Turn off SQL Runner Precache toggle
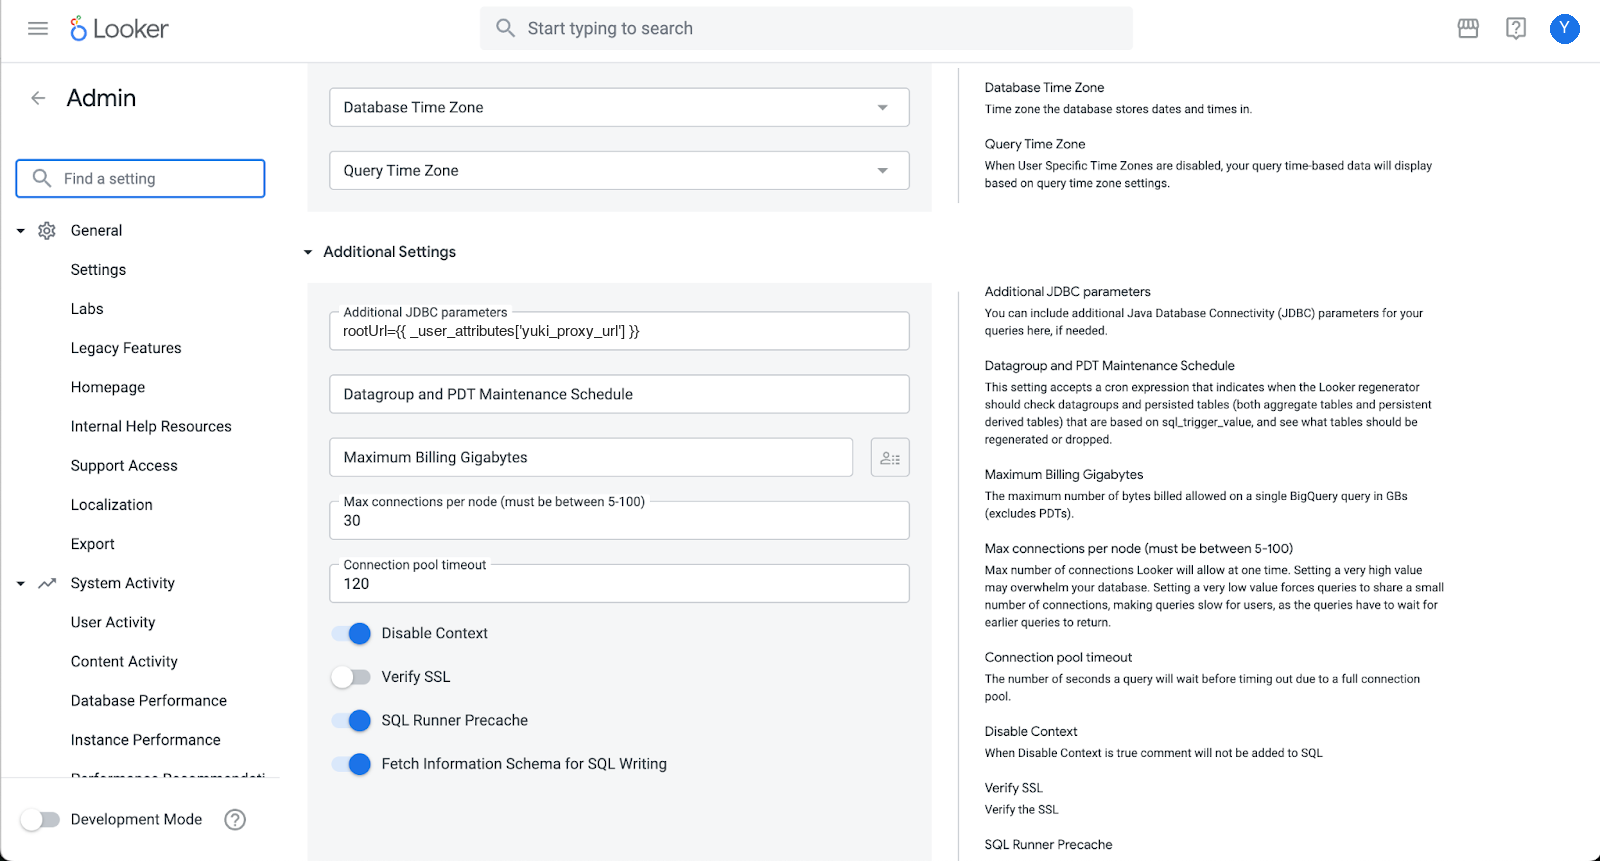1600x861 pixels. 352,721
